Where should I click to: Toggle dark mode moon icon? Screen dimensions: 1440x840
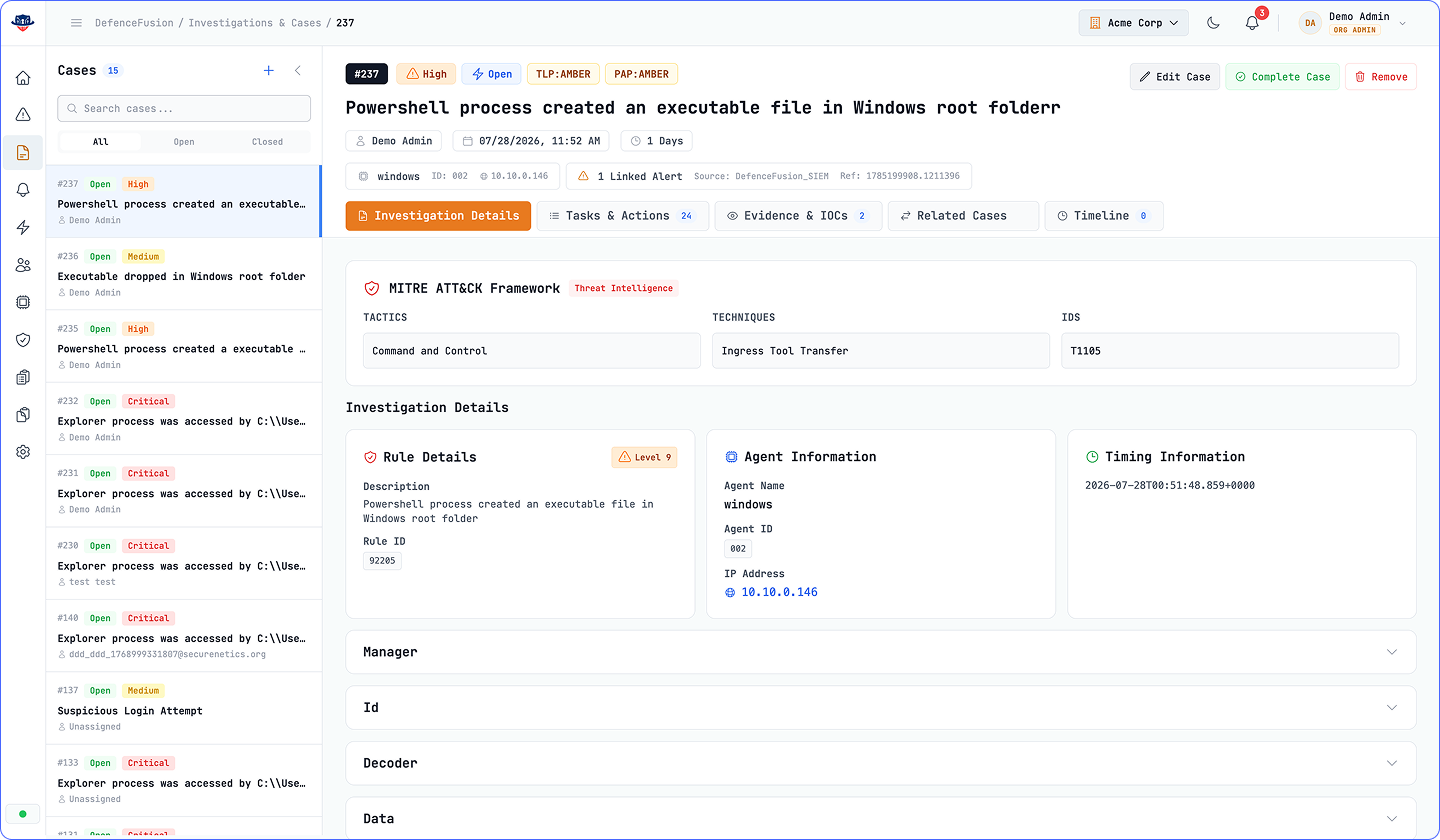click(1213, 22)
